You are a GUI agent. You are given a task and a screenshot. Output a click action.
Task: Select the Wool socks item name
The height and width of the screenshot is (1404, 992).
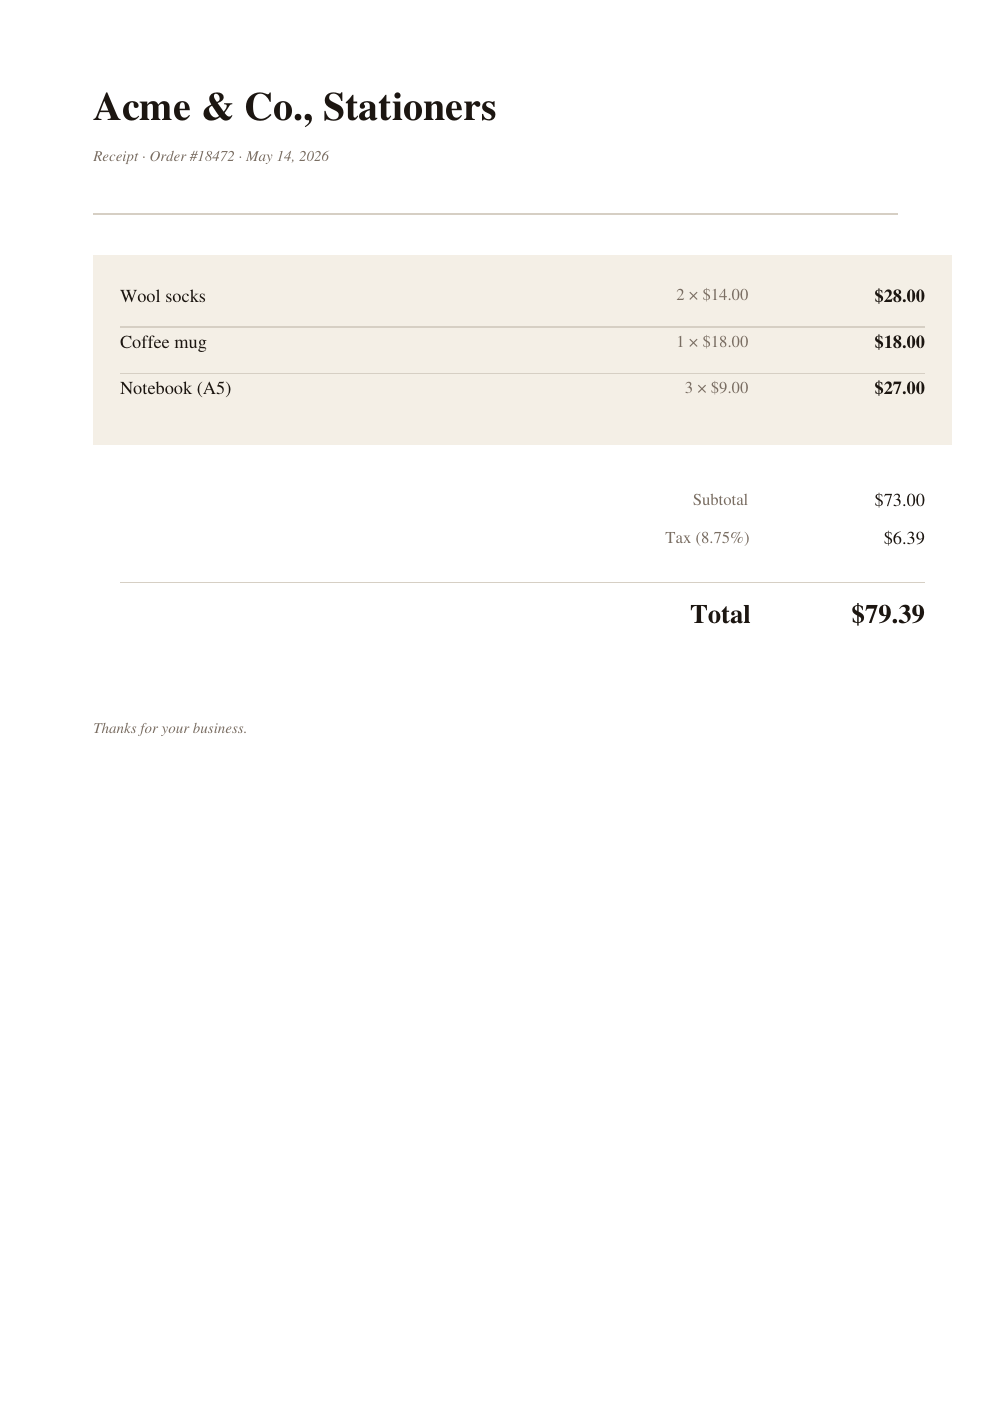pos(163,296)
